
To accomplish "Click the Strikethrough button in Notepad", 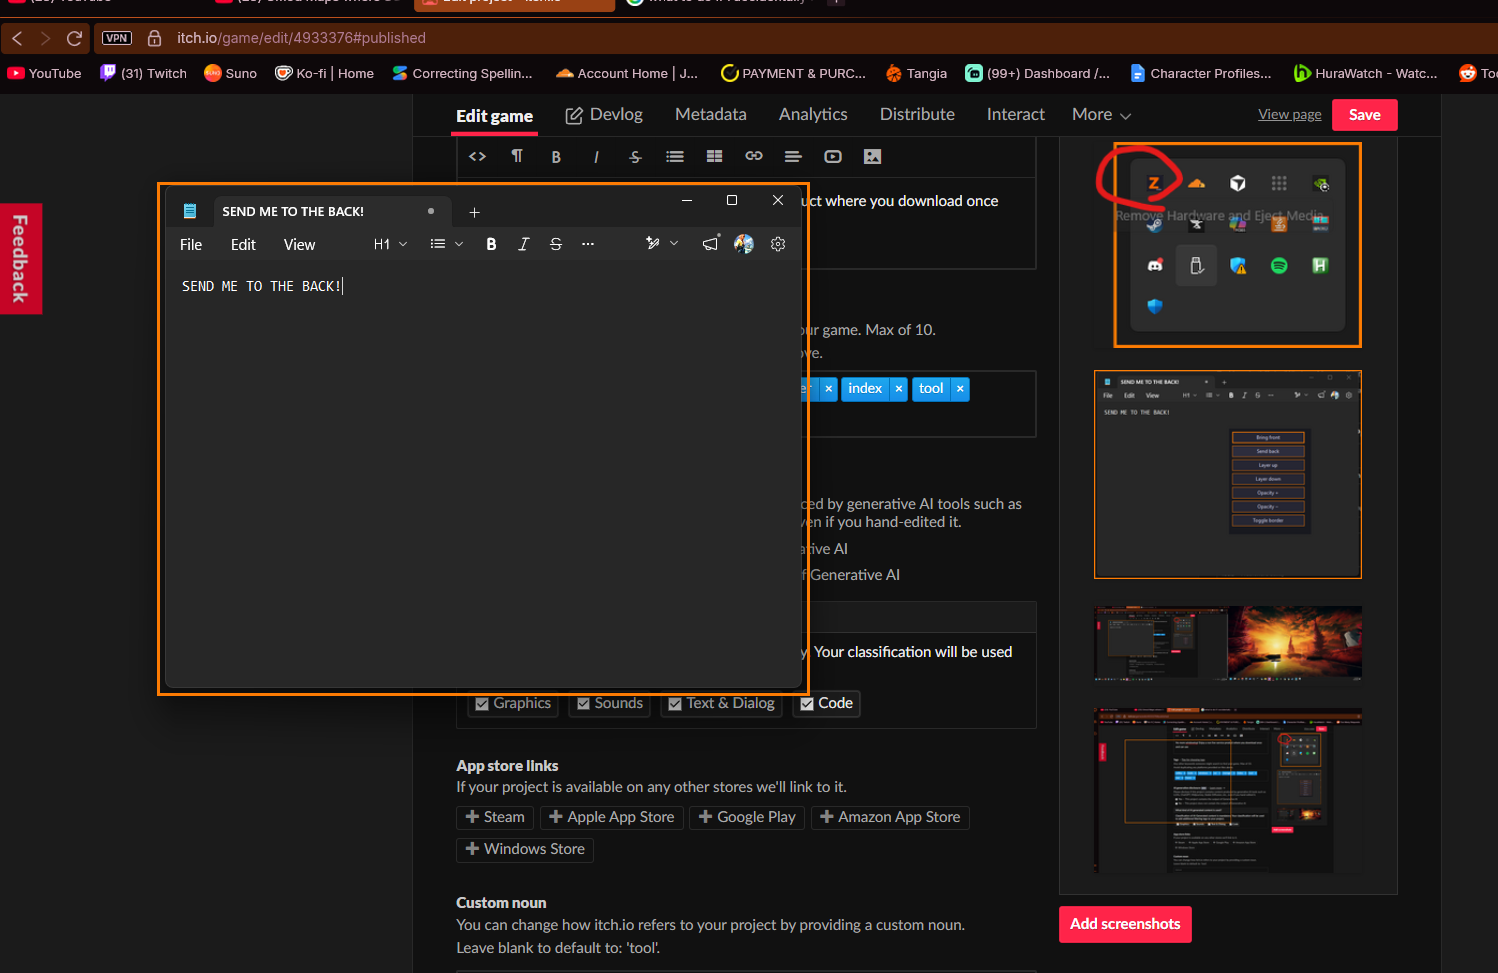I will (556, 244).
